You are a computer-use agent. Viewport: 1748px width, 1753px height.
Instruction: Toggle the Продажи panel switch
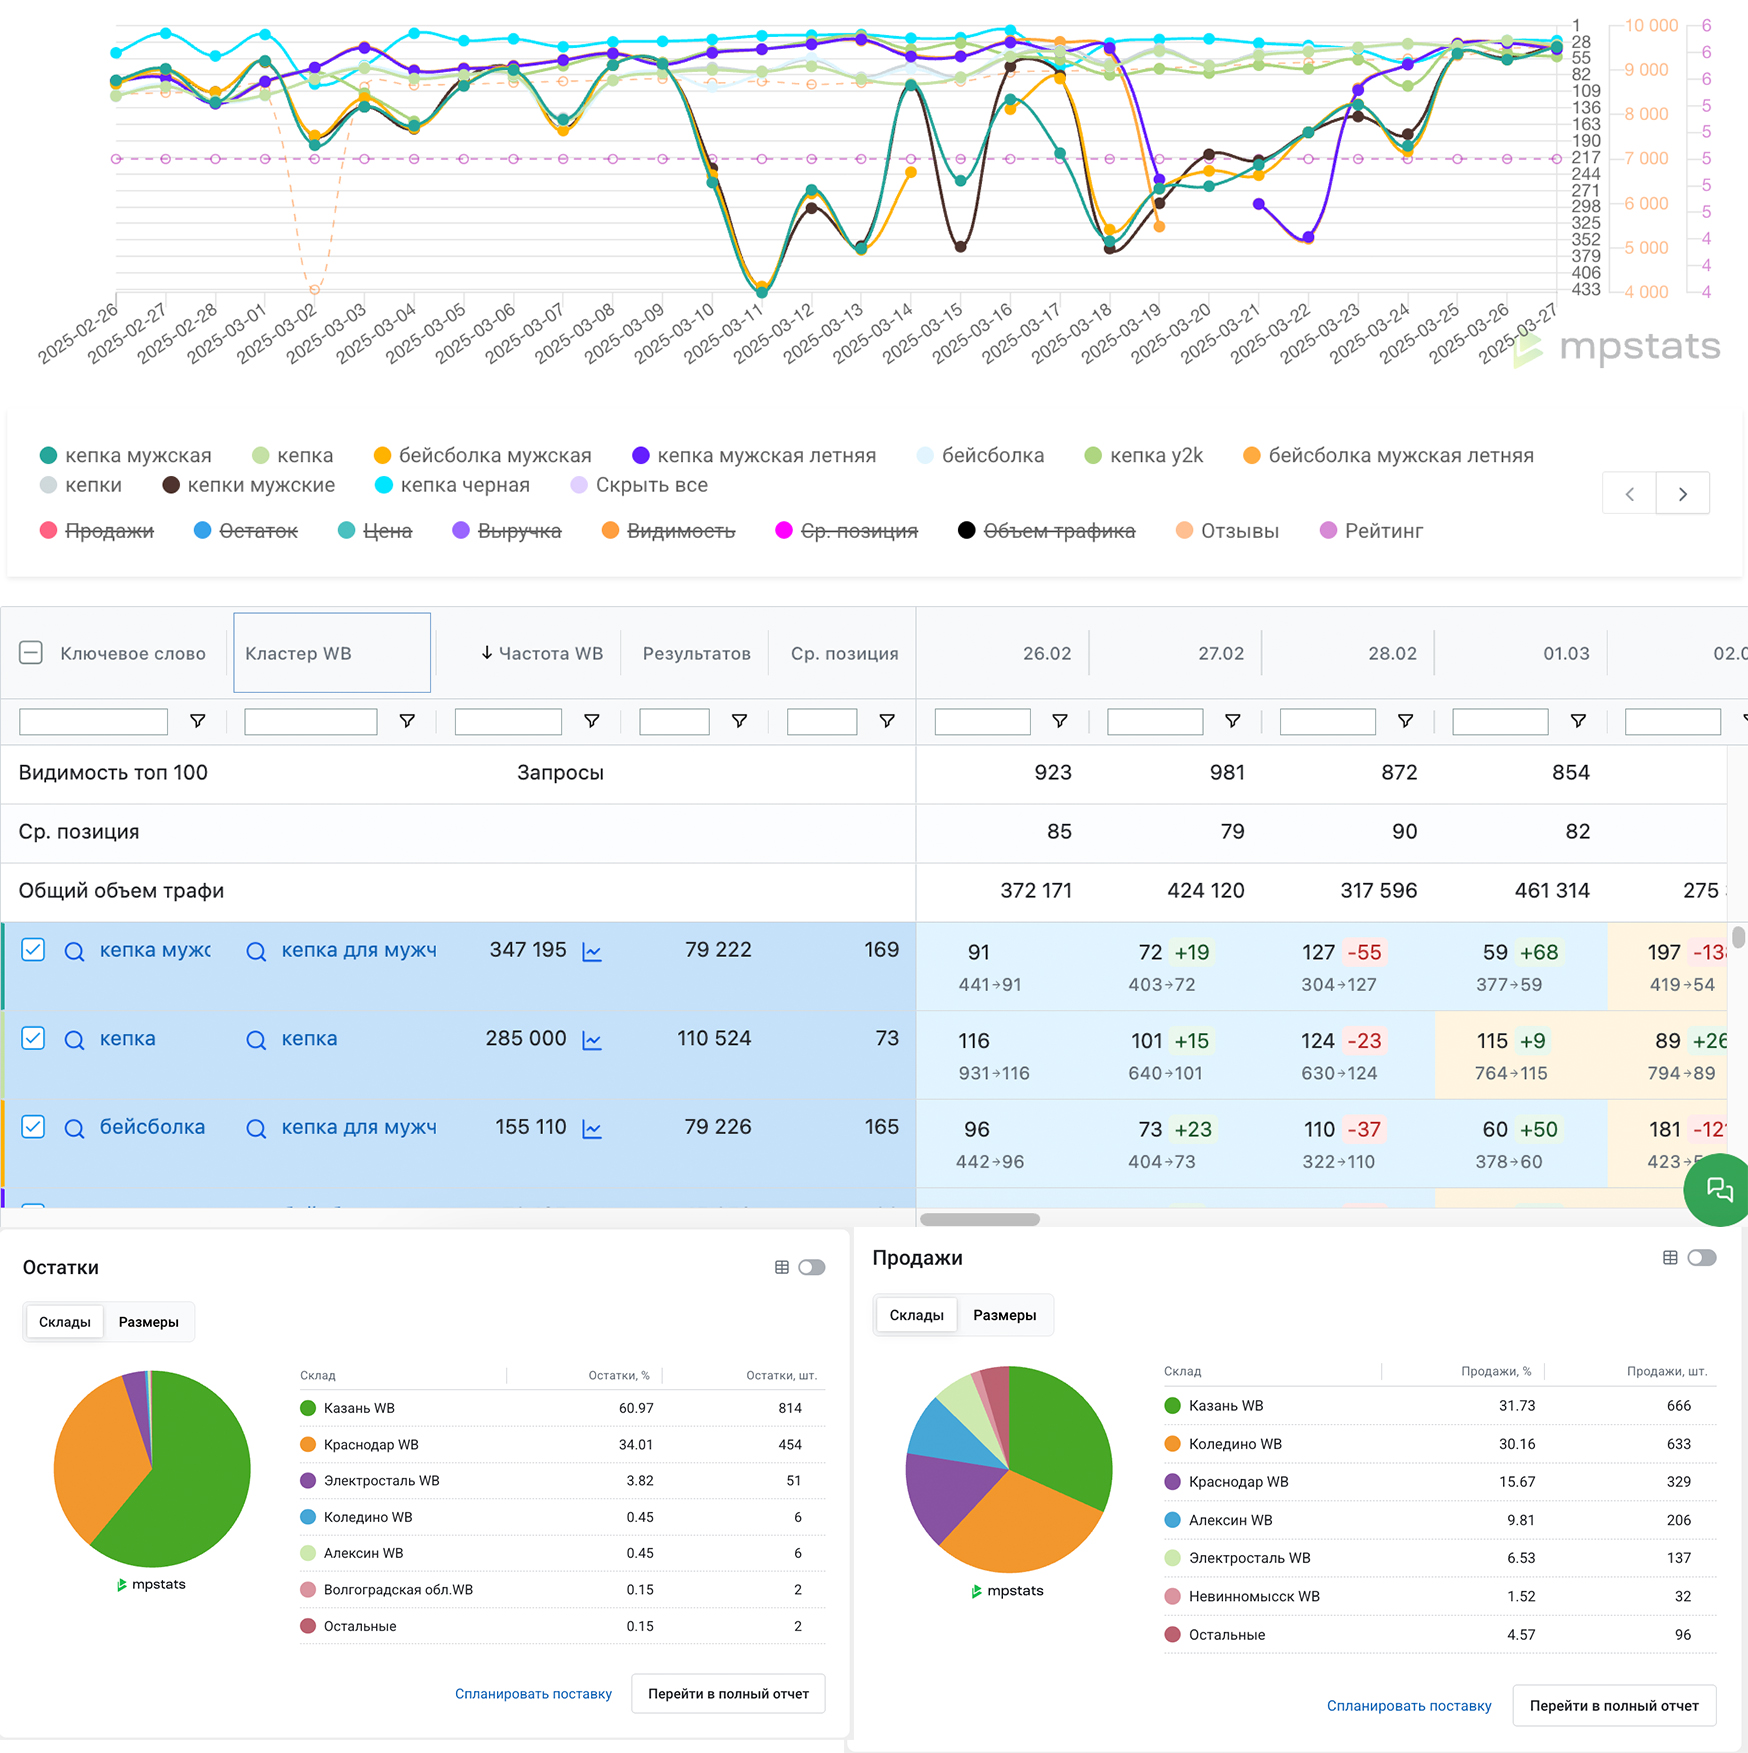(1702, 1257)
